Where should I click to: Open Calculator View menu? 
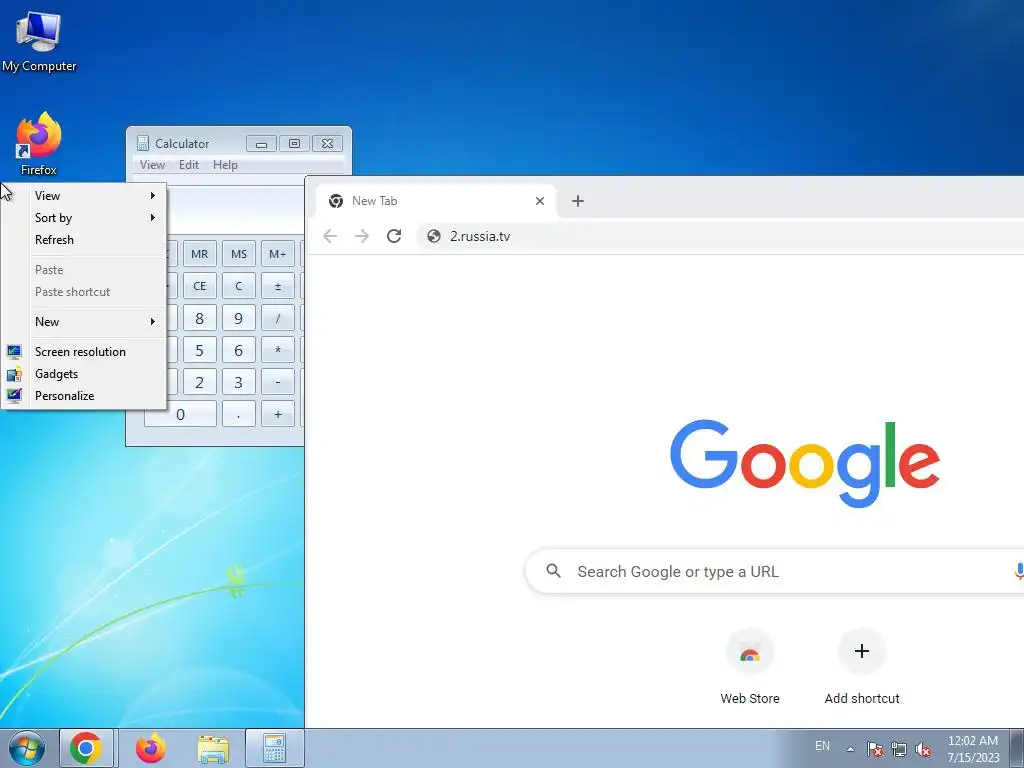152,165
